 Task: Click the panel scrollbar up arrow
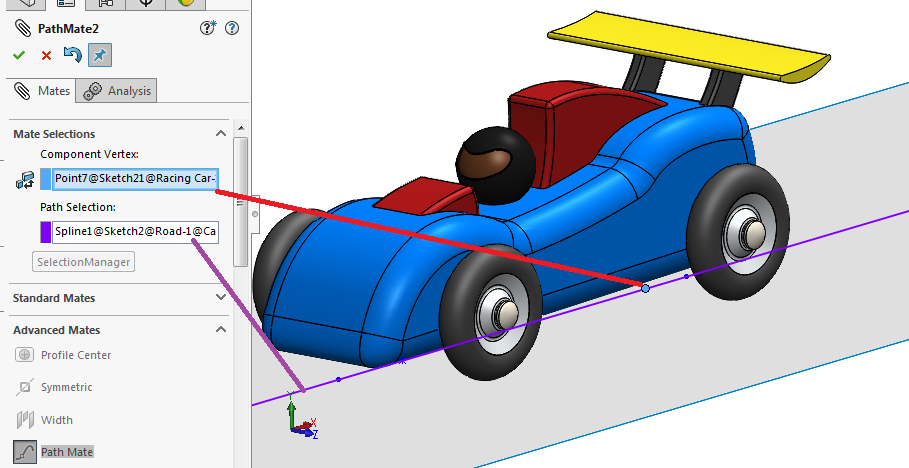tap(241, 128)
